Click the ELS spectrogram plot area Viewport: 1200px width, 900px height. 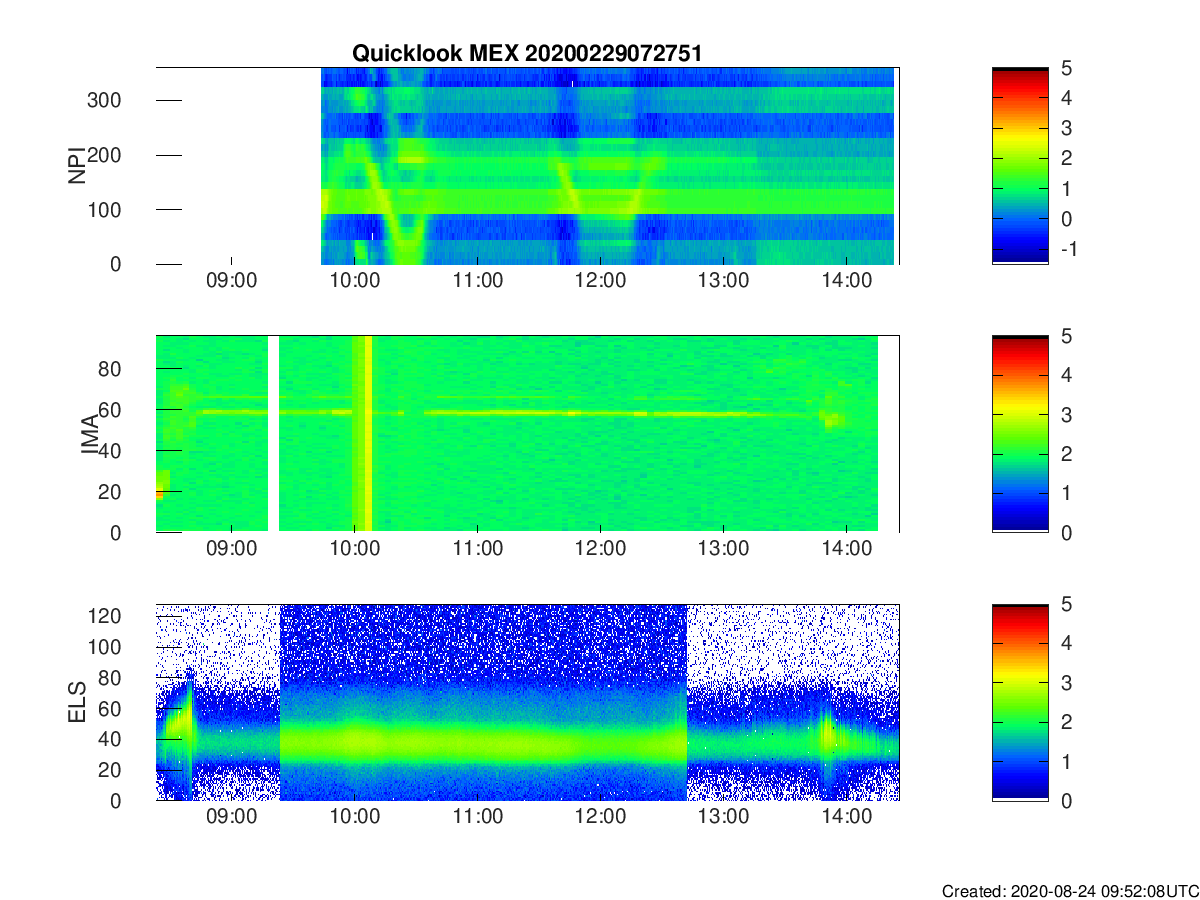527,702
